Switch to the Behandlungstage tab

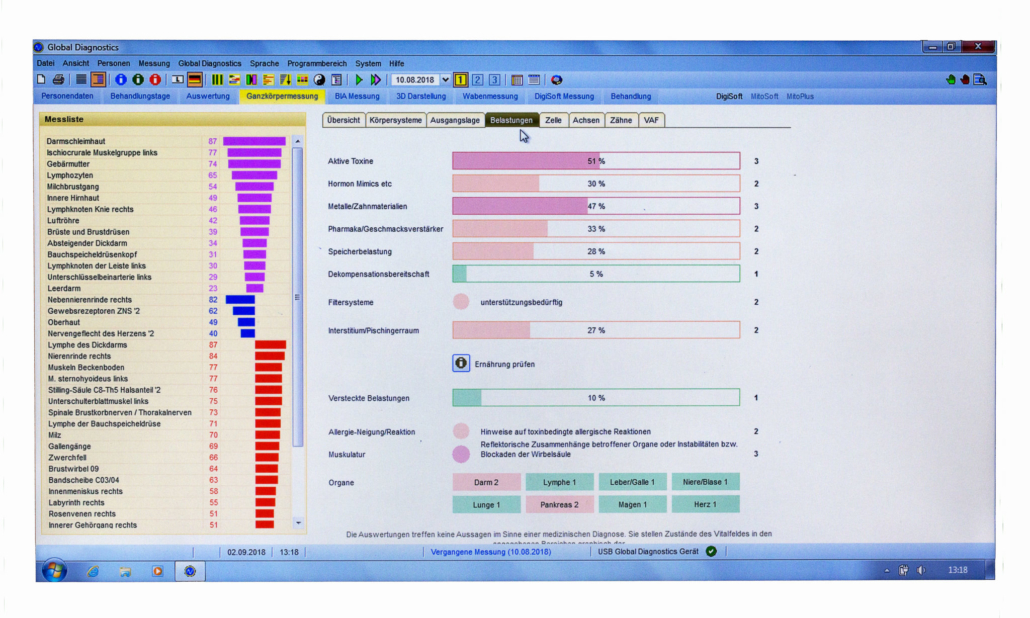140,96
